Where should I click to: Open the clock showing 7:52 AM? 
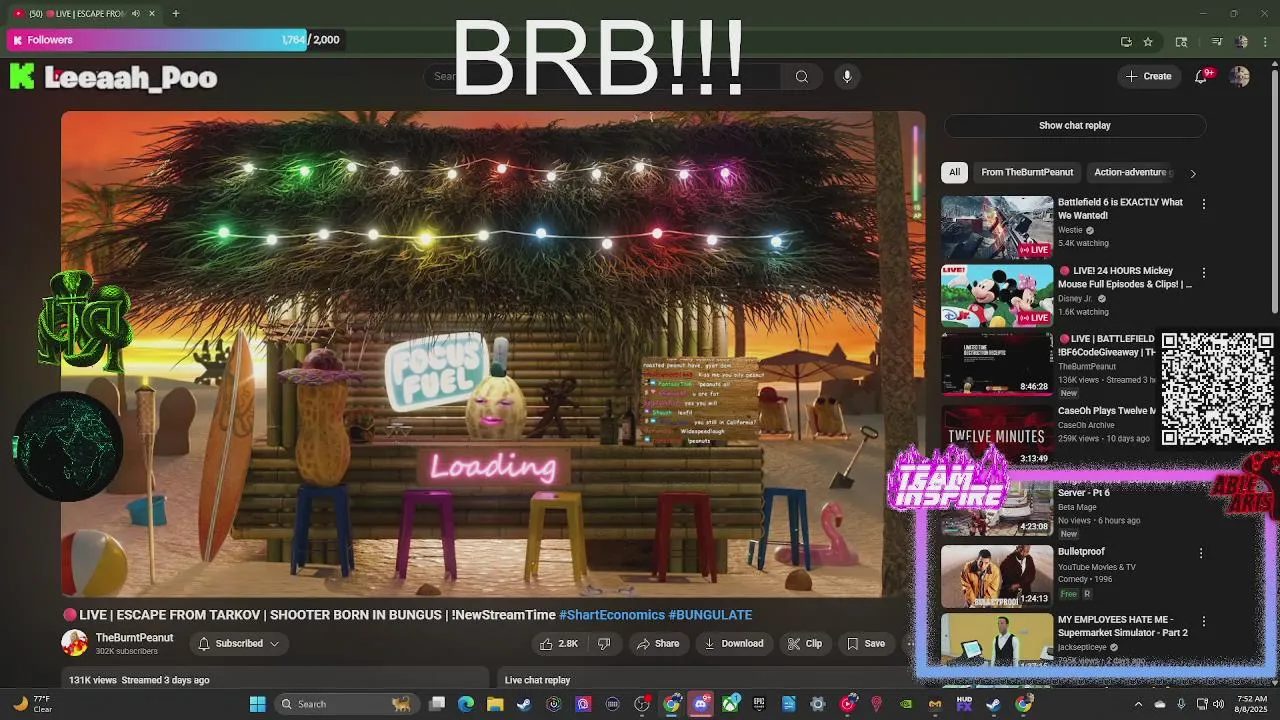click(x=1252, y=704)
